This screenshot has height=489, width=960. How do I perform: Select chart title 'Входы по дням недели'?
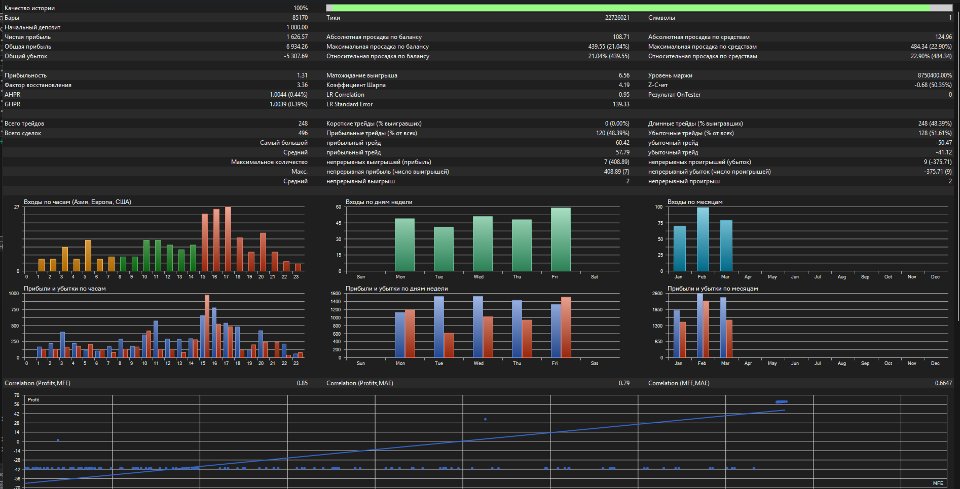coord(378,202)
